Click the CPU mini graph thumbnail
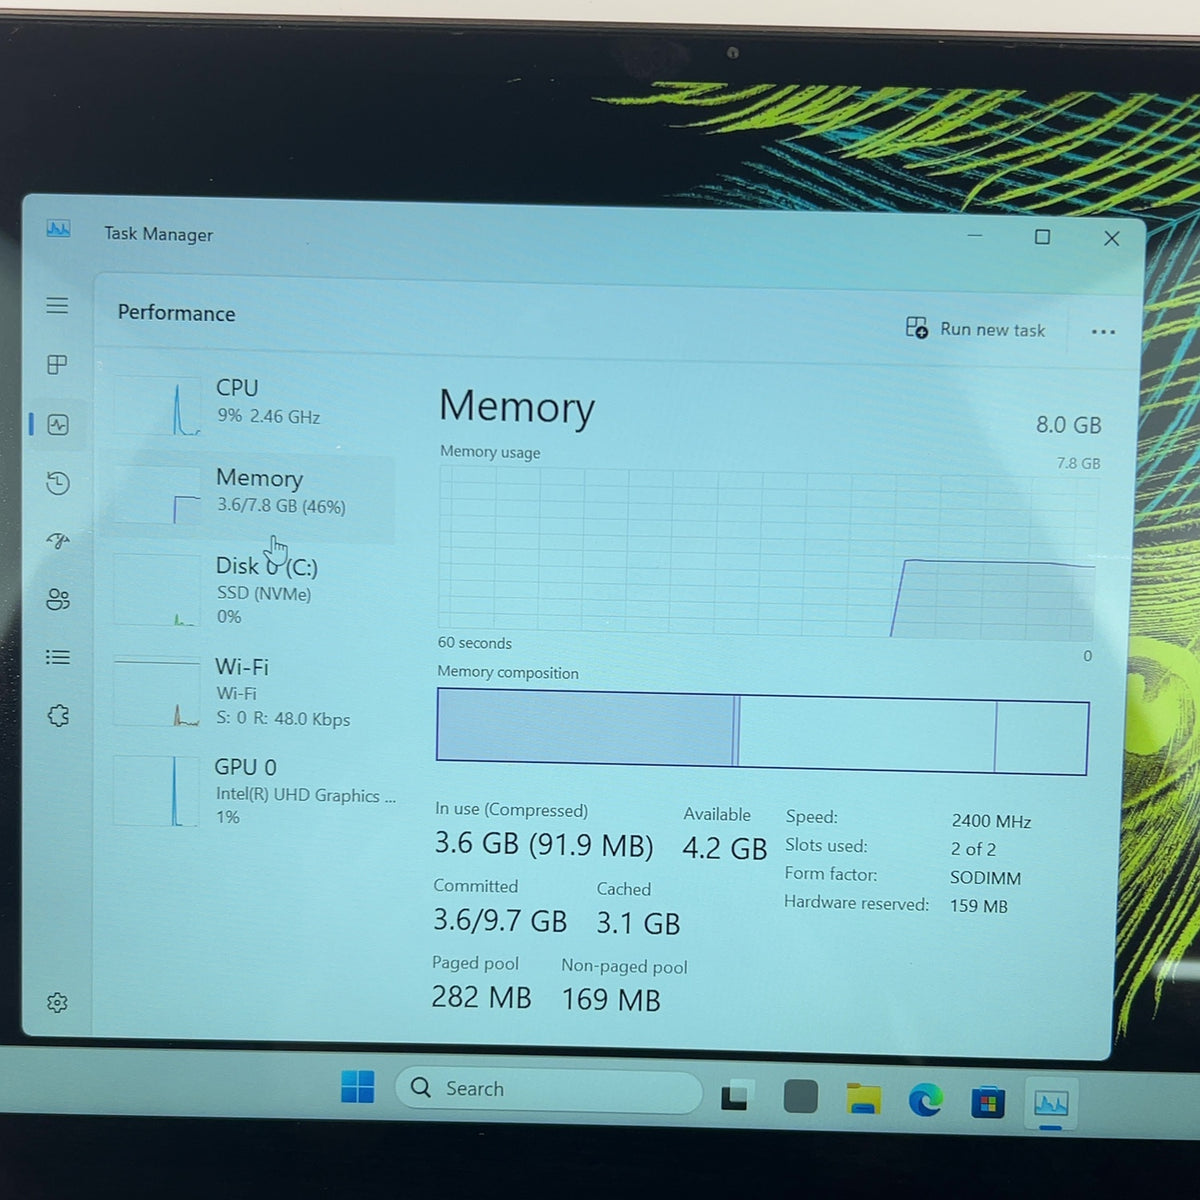The width and height of the screenshot is (1200, 1200). pyautogui.click(x=157, y=406)
